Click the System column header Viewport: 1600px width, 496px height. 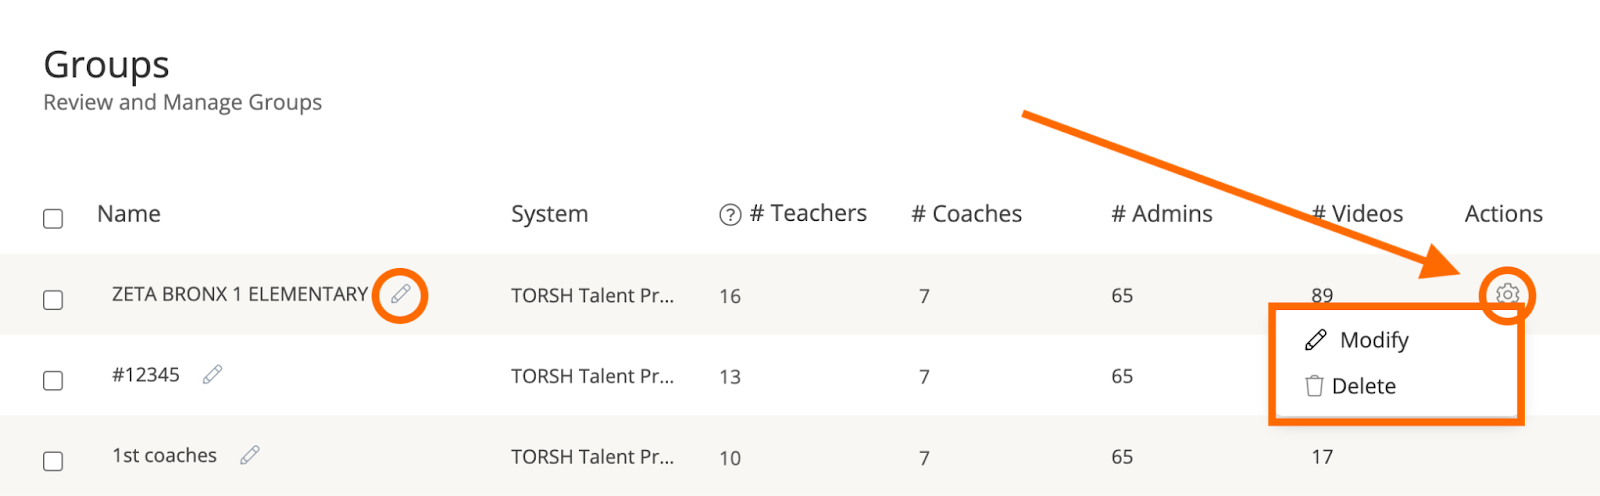pyautogui.click(x=549, y=214)
